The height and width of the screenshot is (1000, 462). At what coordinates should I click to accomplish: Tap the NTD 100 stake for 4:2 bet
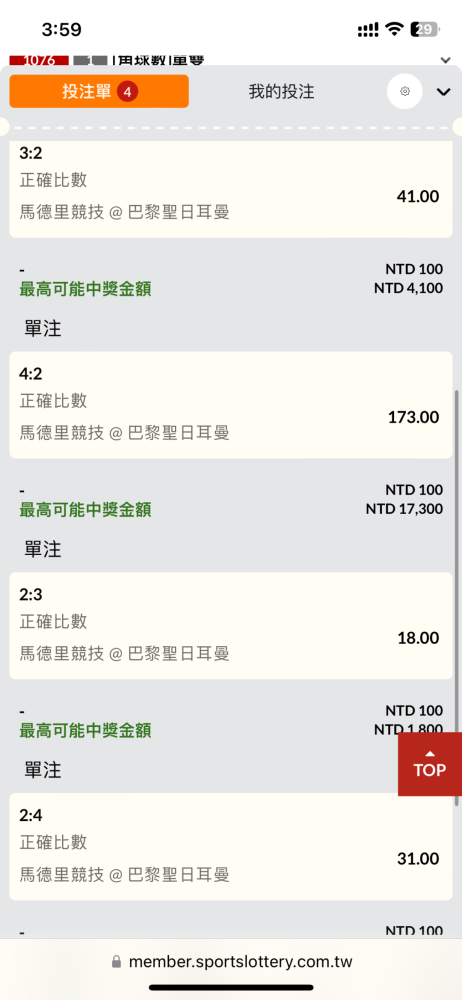414,490
